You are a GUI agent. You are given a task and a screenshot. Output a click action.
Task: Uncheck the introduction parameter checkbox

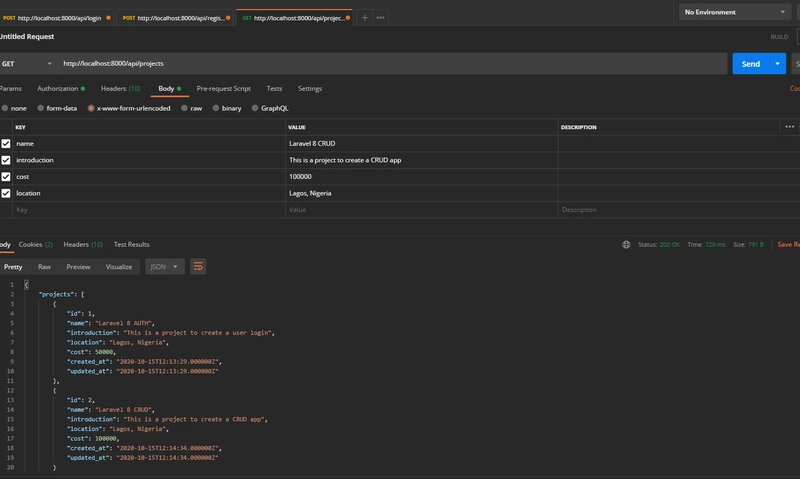6,160
